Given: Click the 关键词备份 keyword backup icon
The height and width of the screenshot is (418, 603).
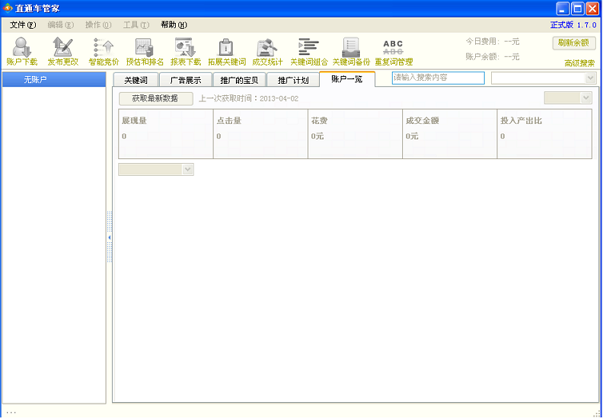Looking at the screenshot, I should click(351, 51).
